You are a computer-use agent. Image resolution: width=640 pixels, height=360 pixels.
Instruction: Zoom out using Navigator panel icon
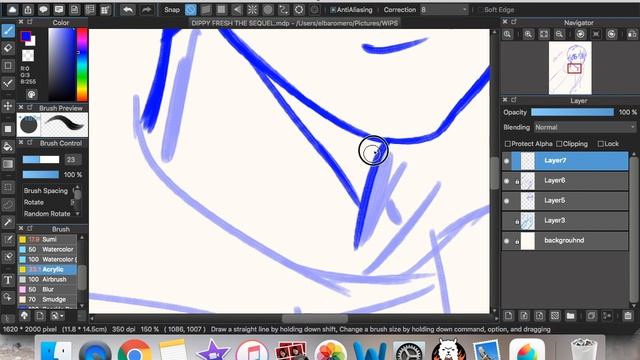[x=559, y=34]
